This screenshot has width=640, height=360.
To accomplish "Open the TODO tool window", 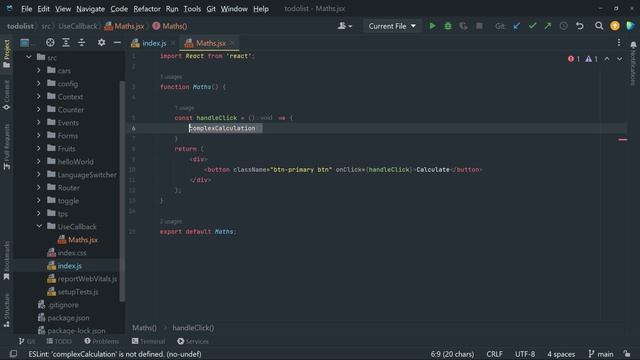I will (x=59, y=341).
